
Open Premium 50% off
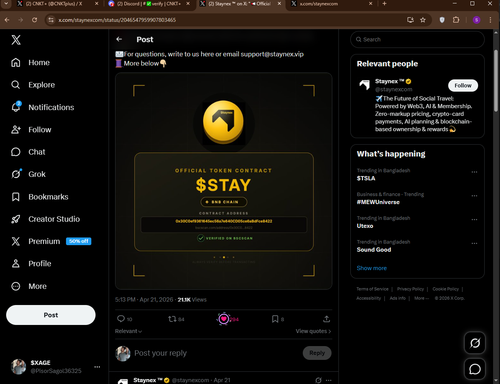[x=51, y=241]
